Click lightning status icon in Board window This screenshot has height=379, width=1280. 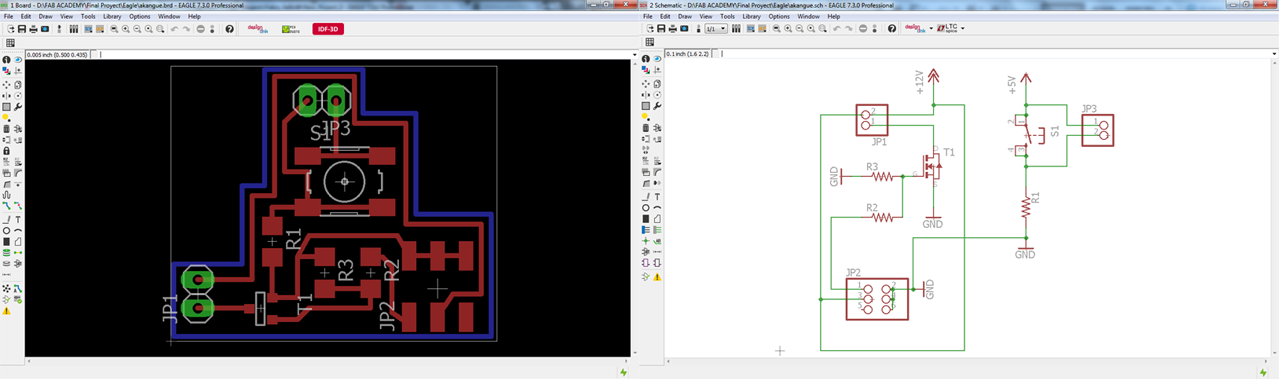point(623,372)
